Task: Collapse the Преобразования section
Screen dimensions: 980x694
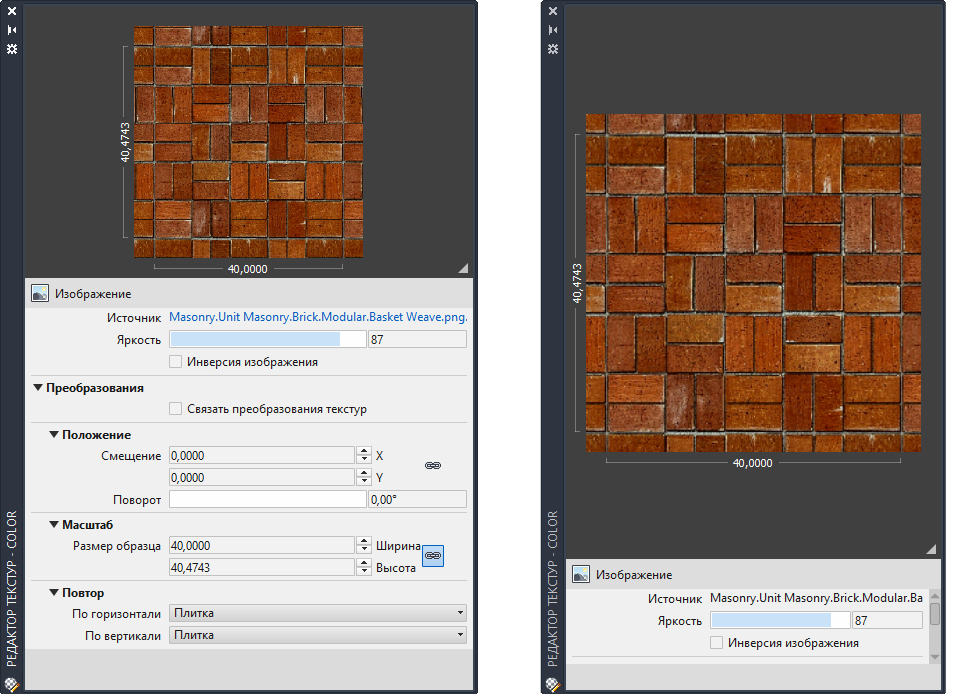Action: coord(38,388)
